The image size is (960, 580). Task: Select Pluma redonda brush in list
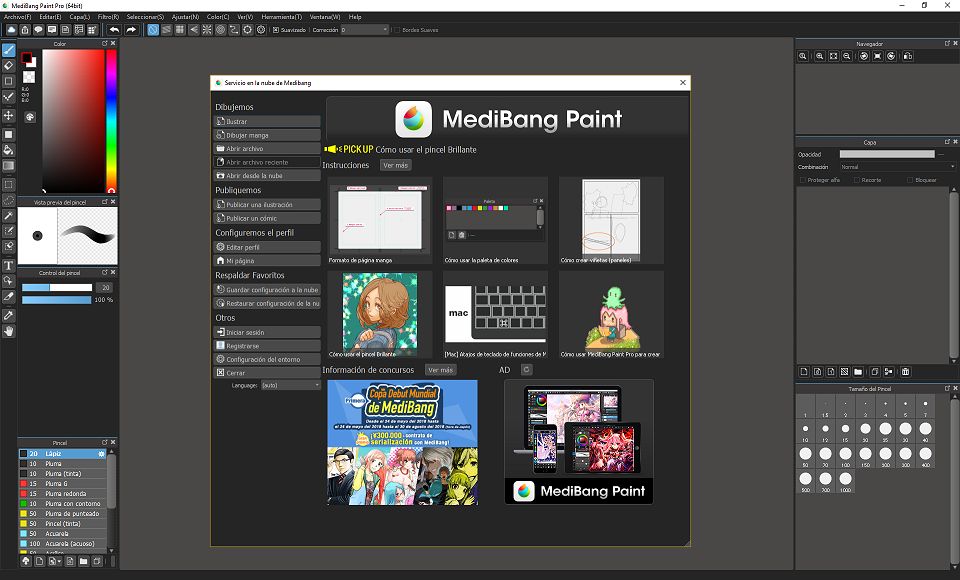tap(62, 494)
